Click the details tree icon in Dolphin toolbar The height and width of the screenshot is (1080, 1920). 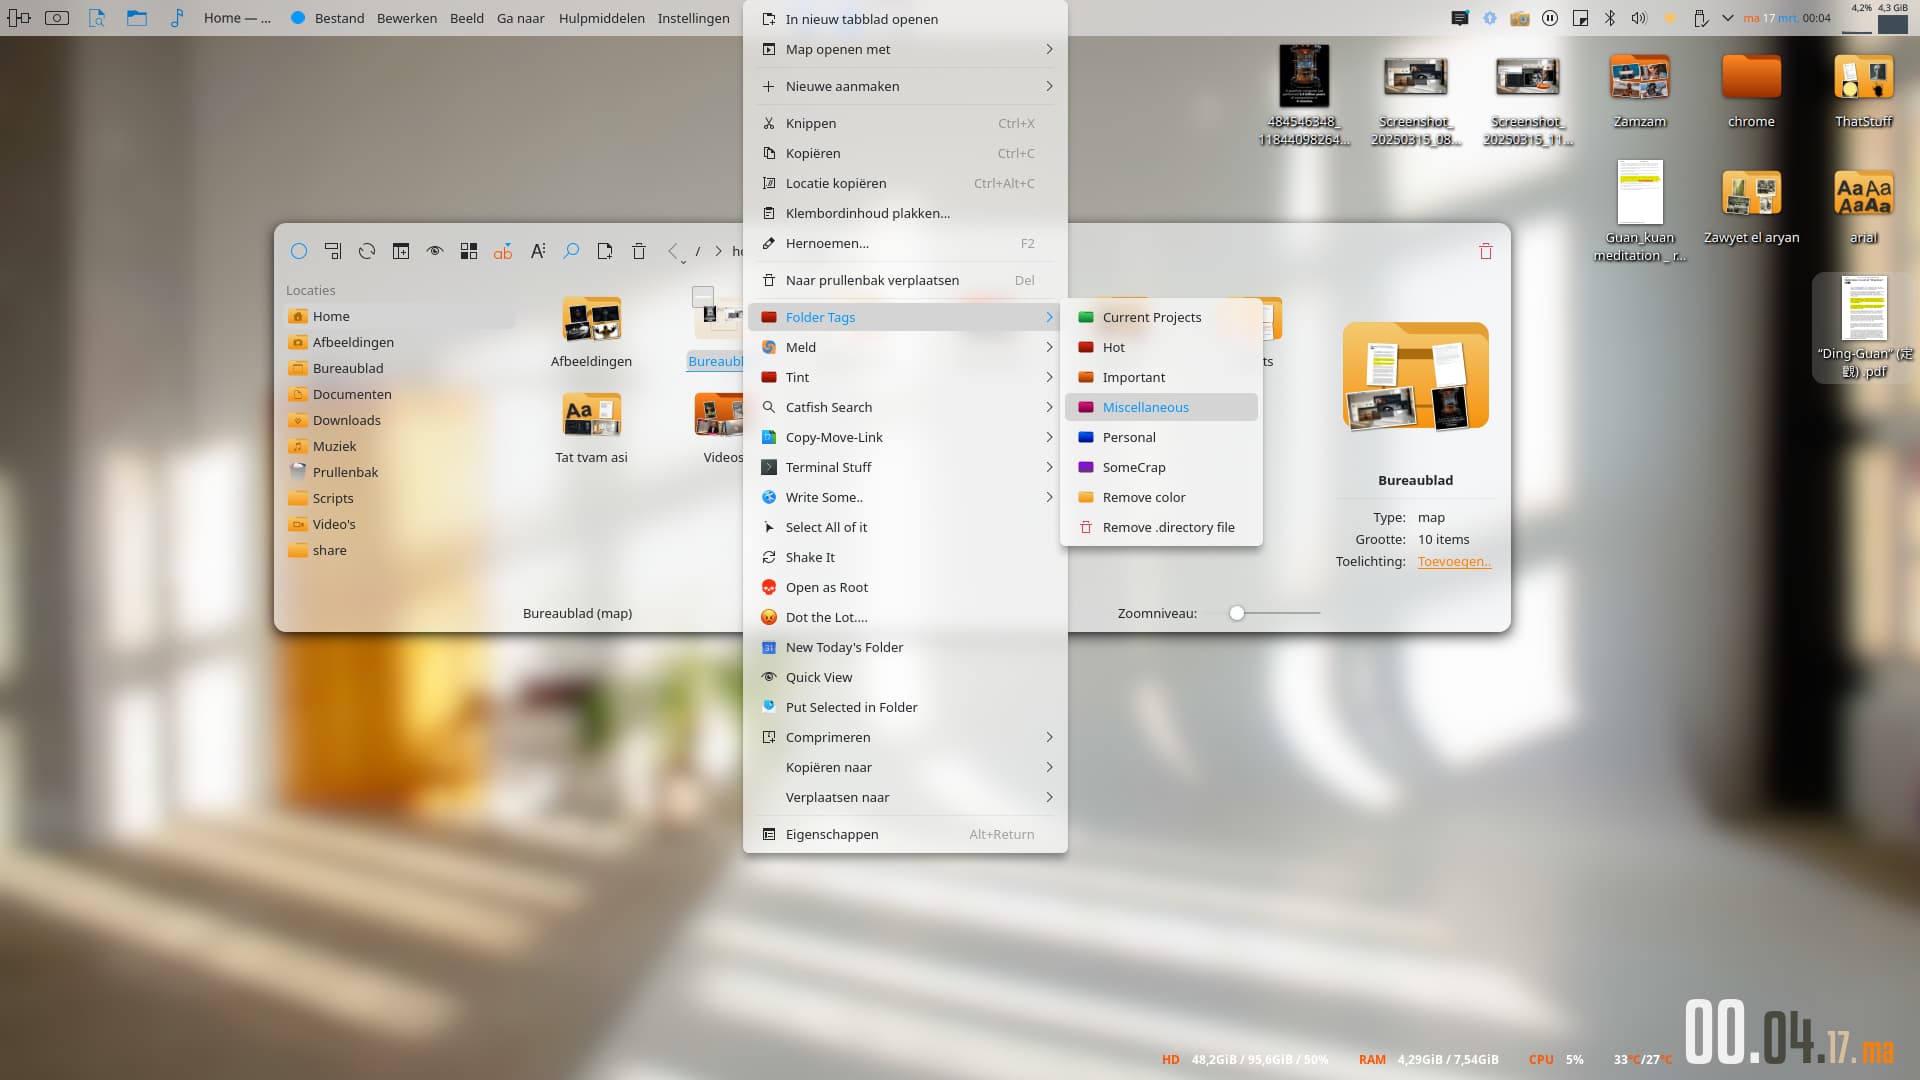click(333, 252)
